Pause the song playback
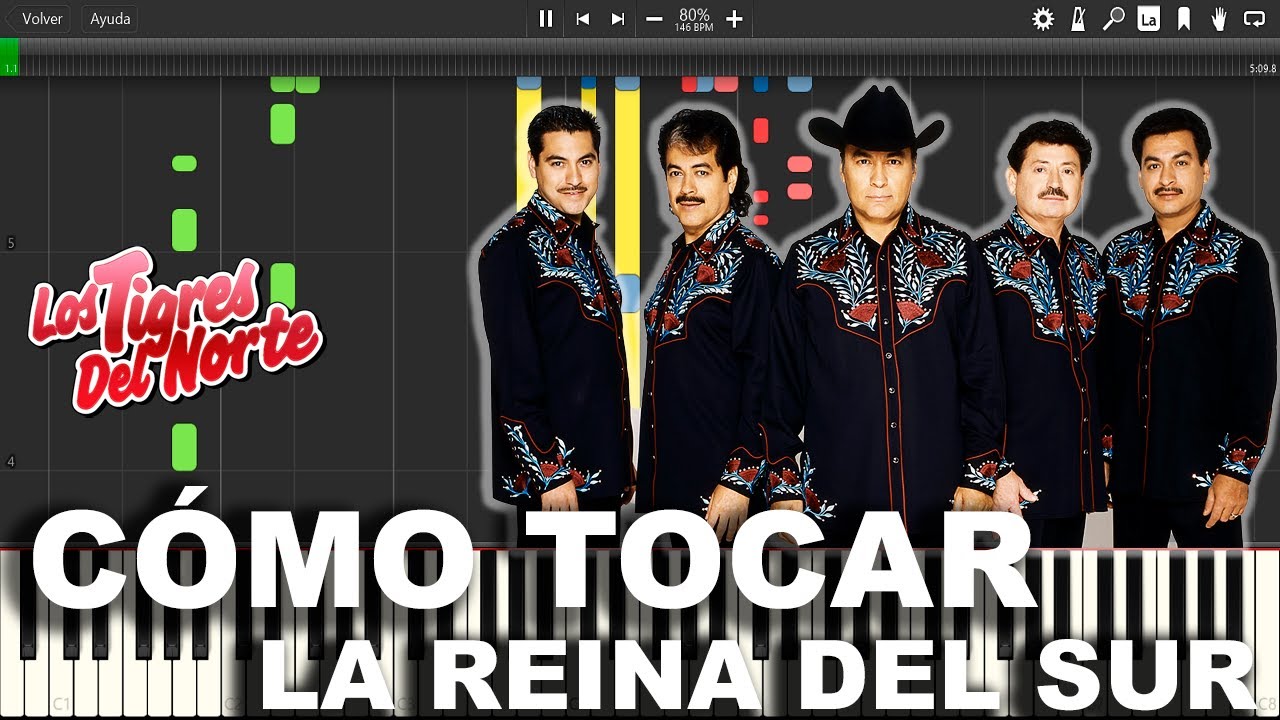The height and width of the screenshot is (720, 1280). click(x=546, y=19)
